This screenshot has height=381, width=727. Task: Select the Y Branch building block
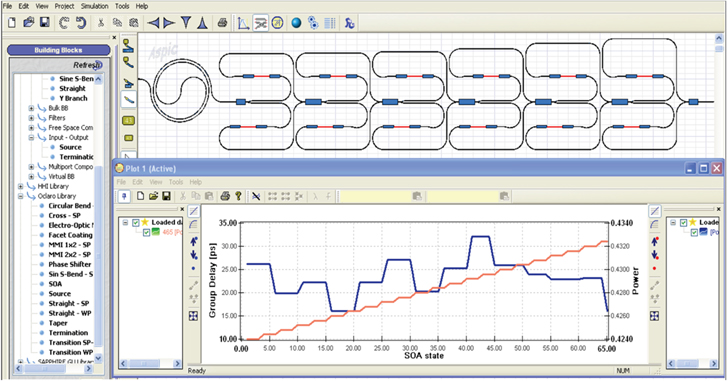pos(73,98)
